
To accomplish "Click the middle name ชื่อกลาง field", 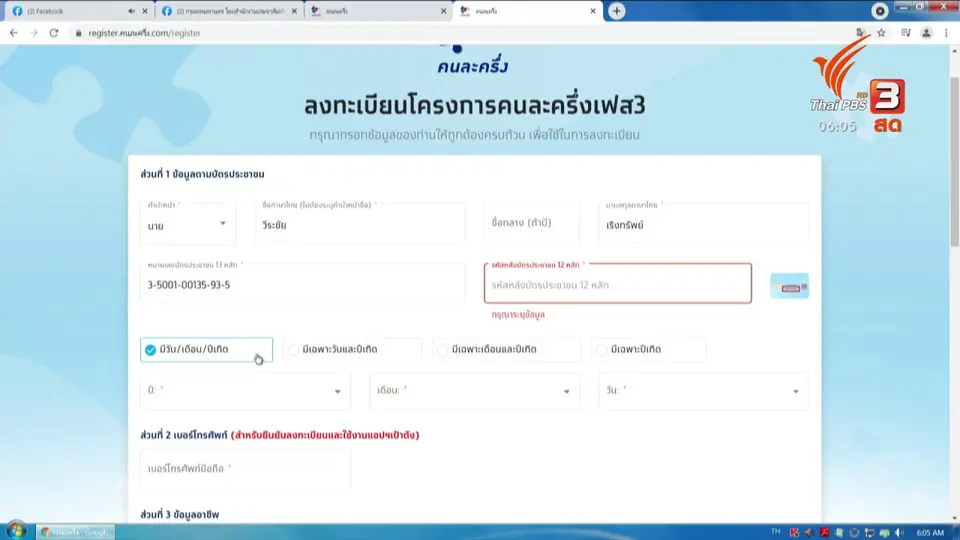I will click(x=531, y=223).
